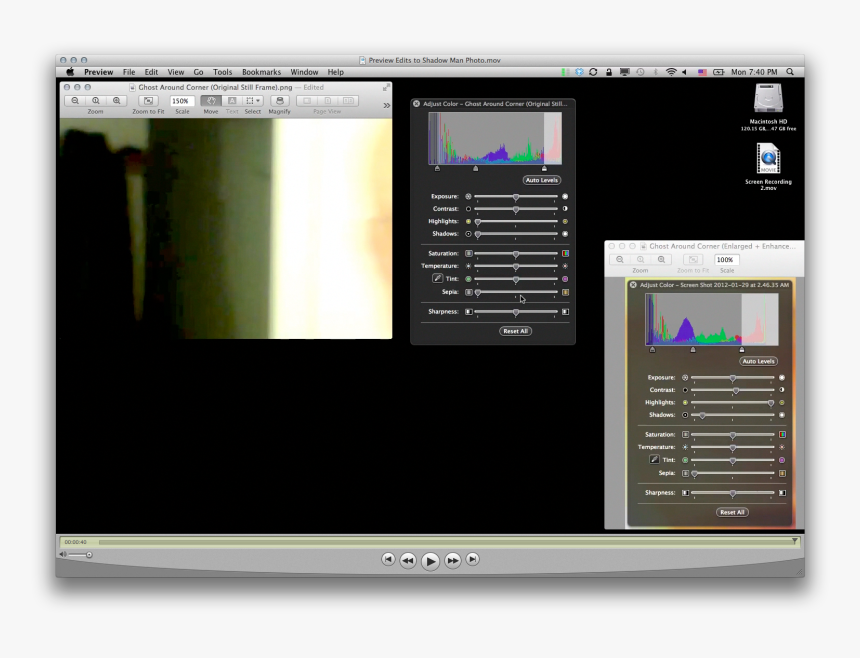The height and width of the screenshot is (658, 860).
Task: Open the Tools menu
Action: coord(222,71)
